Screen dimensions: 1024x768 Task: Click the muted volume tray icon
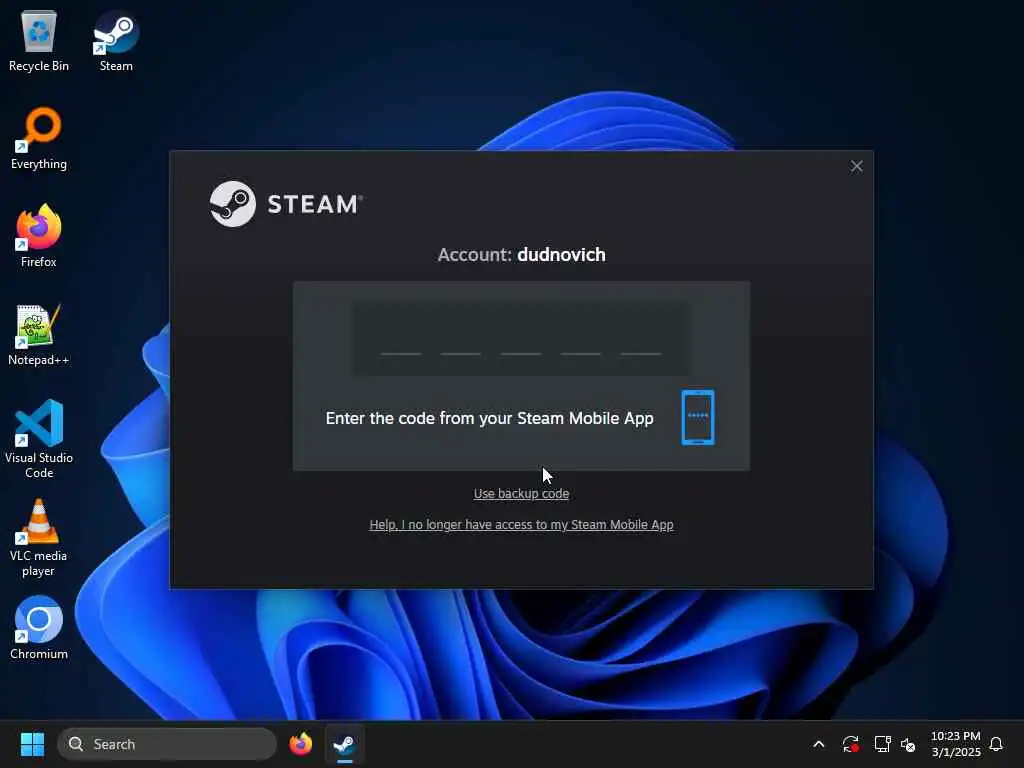pos(908,744)
